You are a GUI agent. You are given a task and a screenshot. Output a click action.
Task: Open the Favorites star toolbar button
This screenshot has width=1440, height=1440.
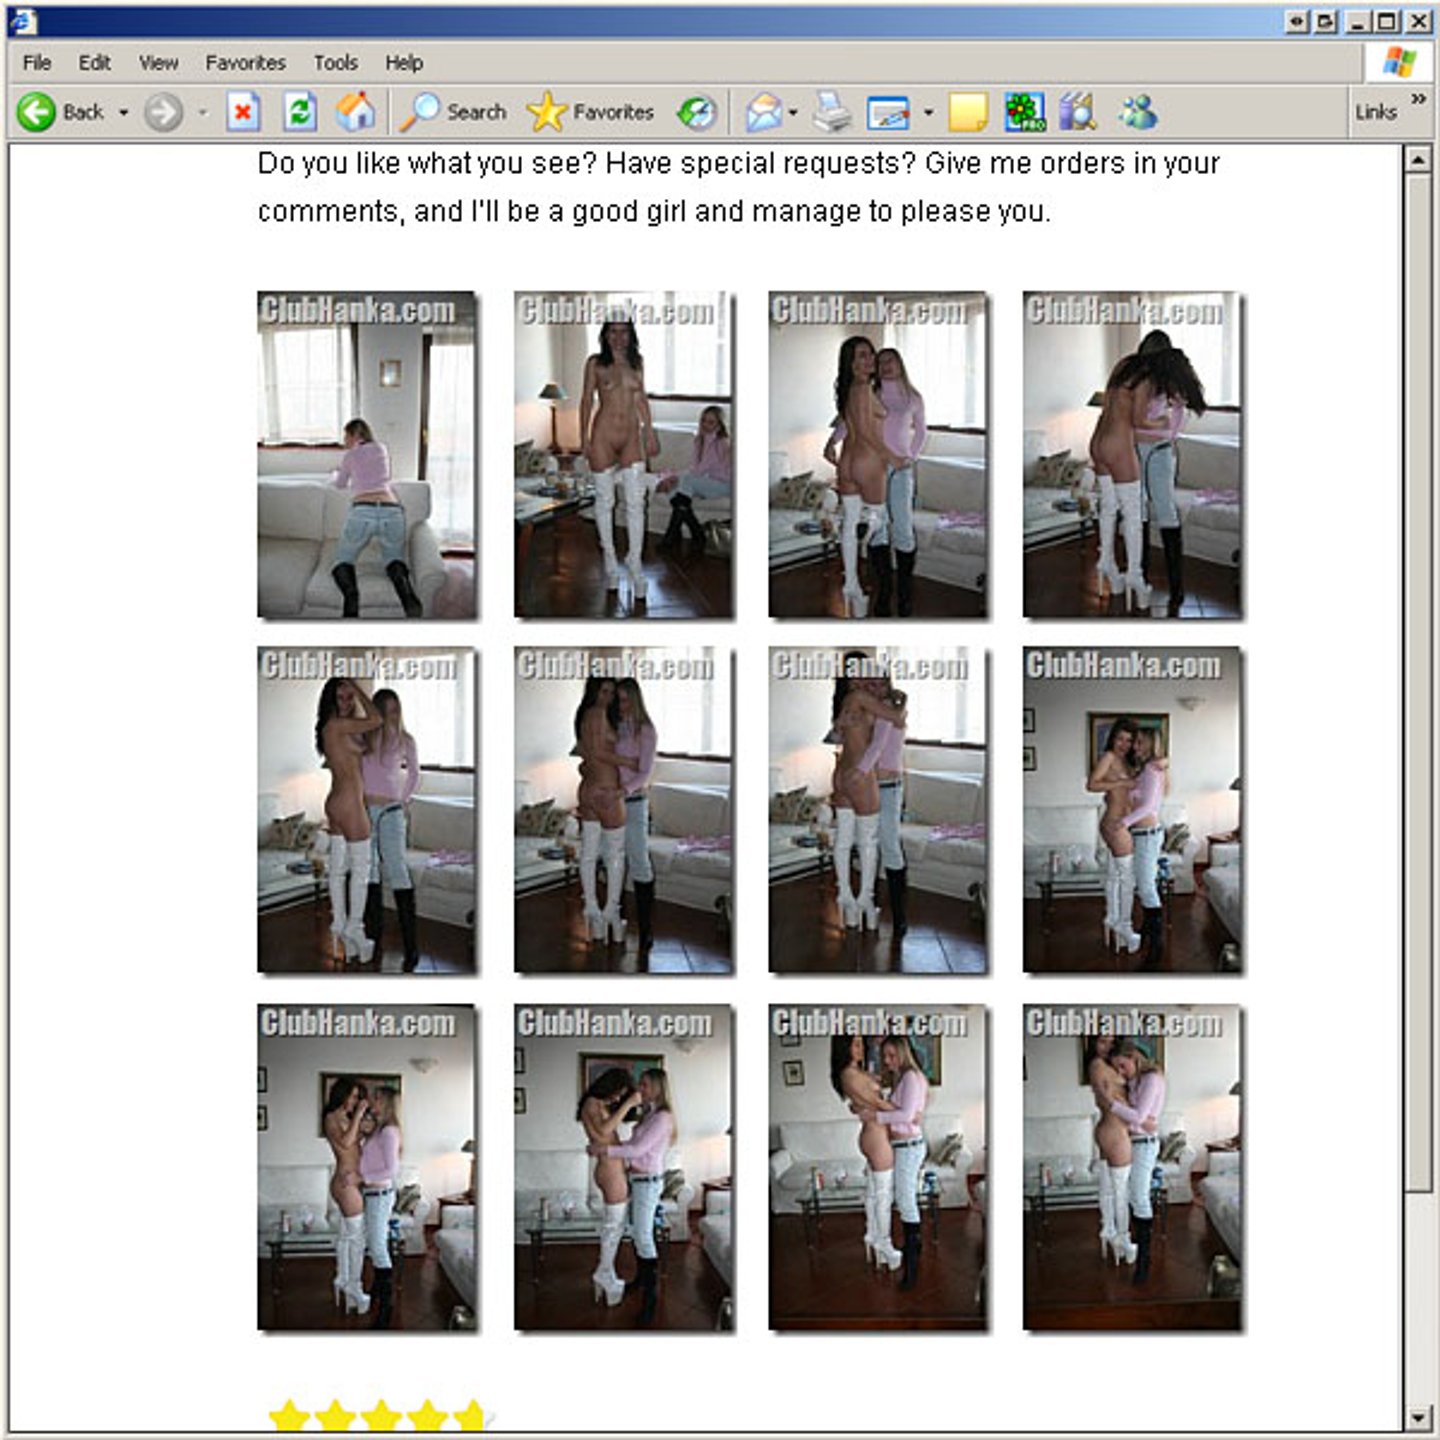(x=590, y=112)
